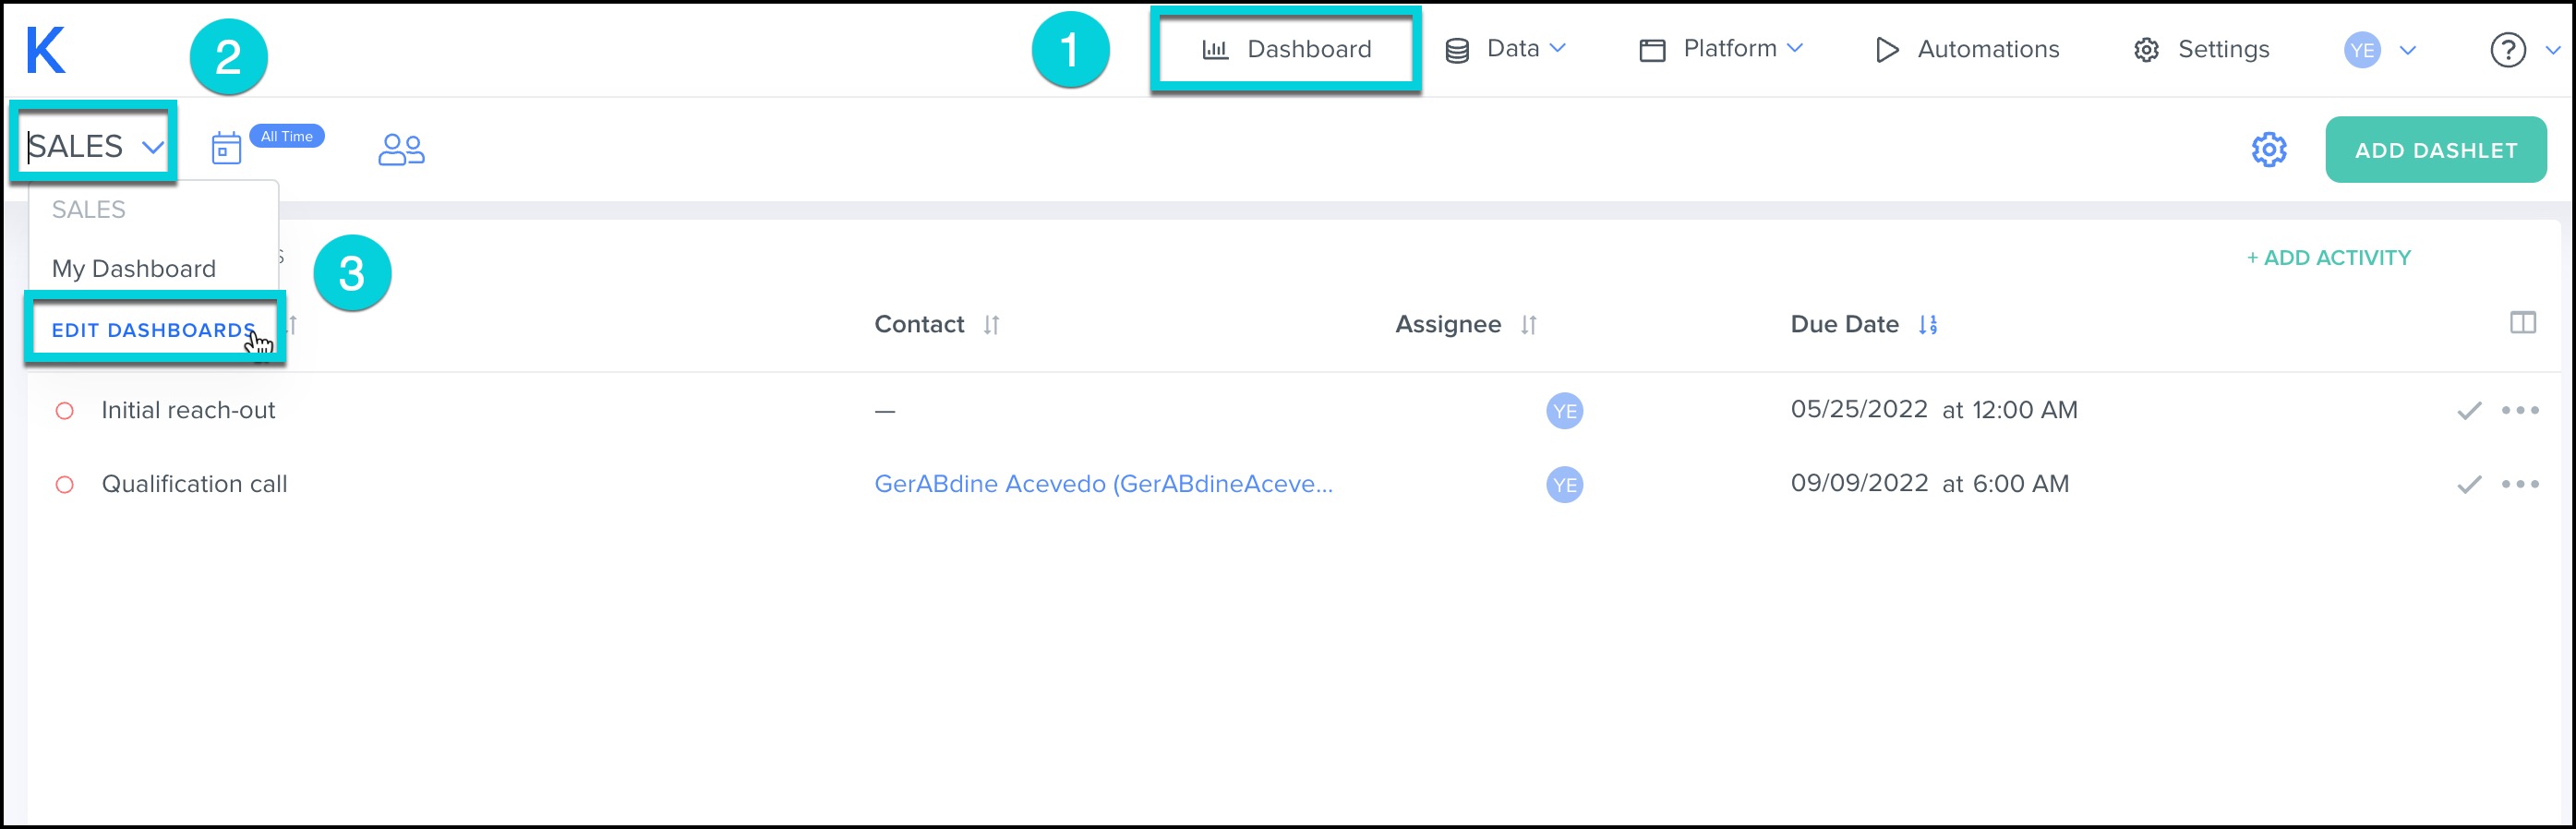Viewport: 2576px width, 829px height.
Task: Click the ADD DASHLET button
Action: click(x=2435, y=150)
